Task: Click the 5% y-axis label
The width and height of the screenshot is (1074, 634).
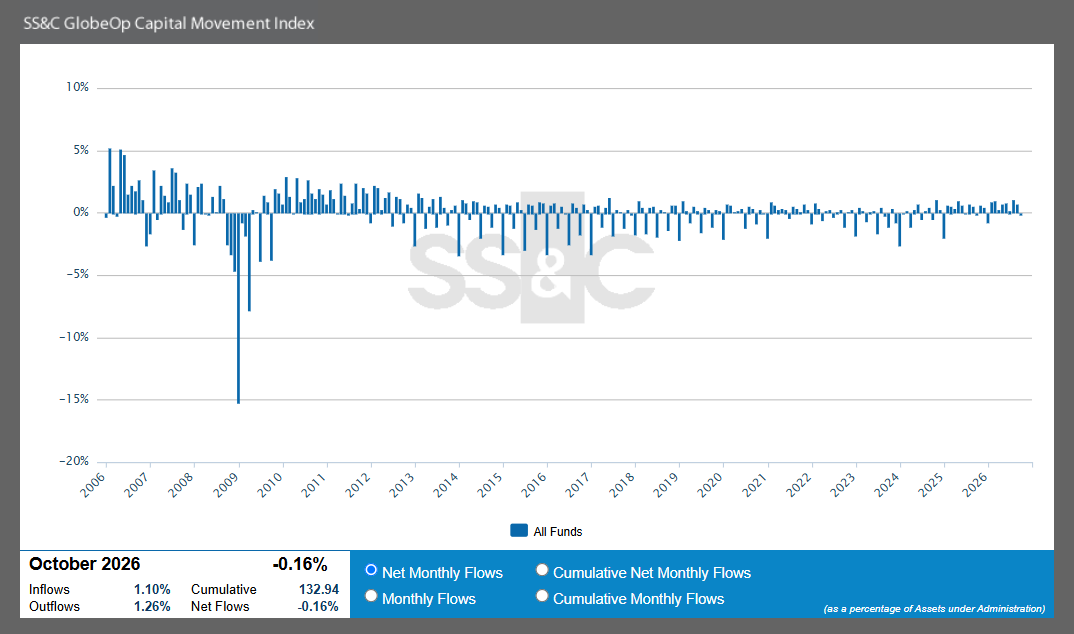Action: coord(81,150)
